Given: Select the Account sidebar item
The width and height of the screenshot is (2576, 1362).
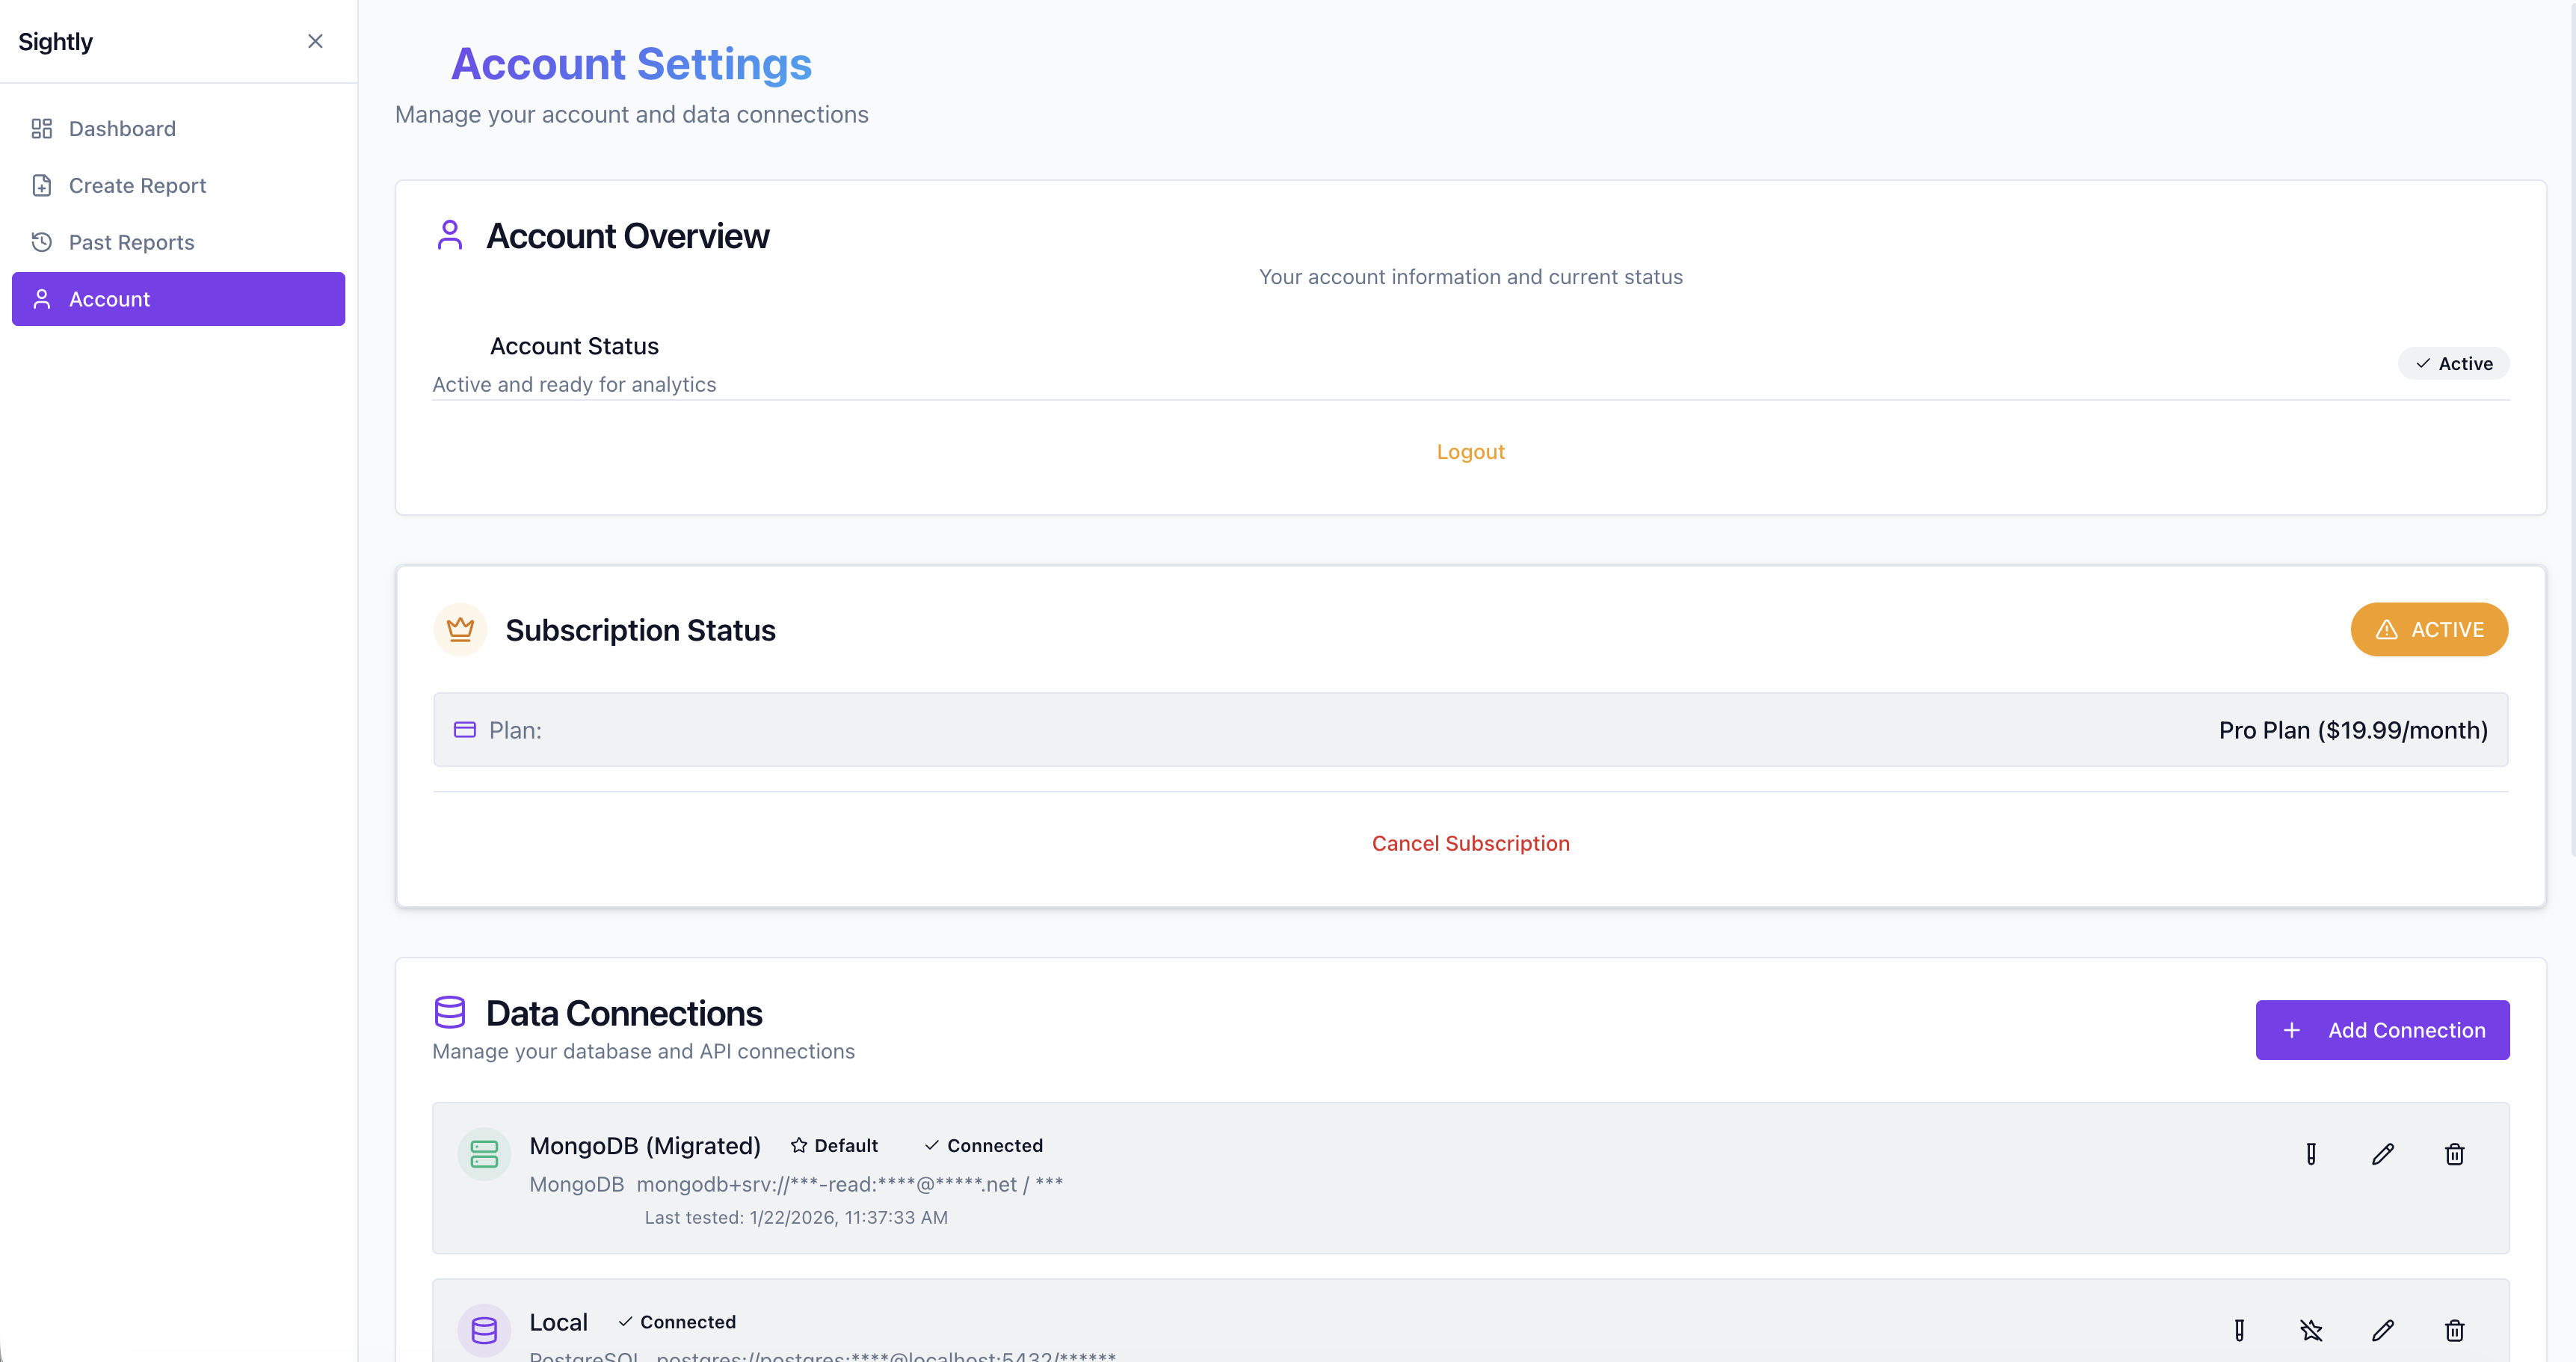Looking at the screenshot, I should tap(178, 299).
